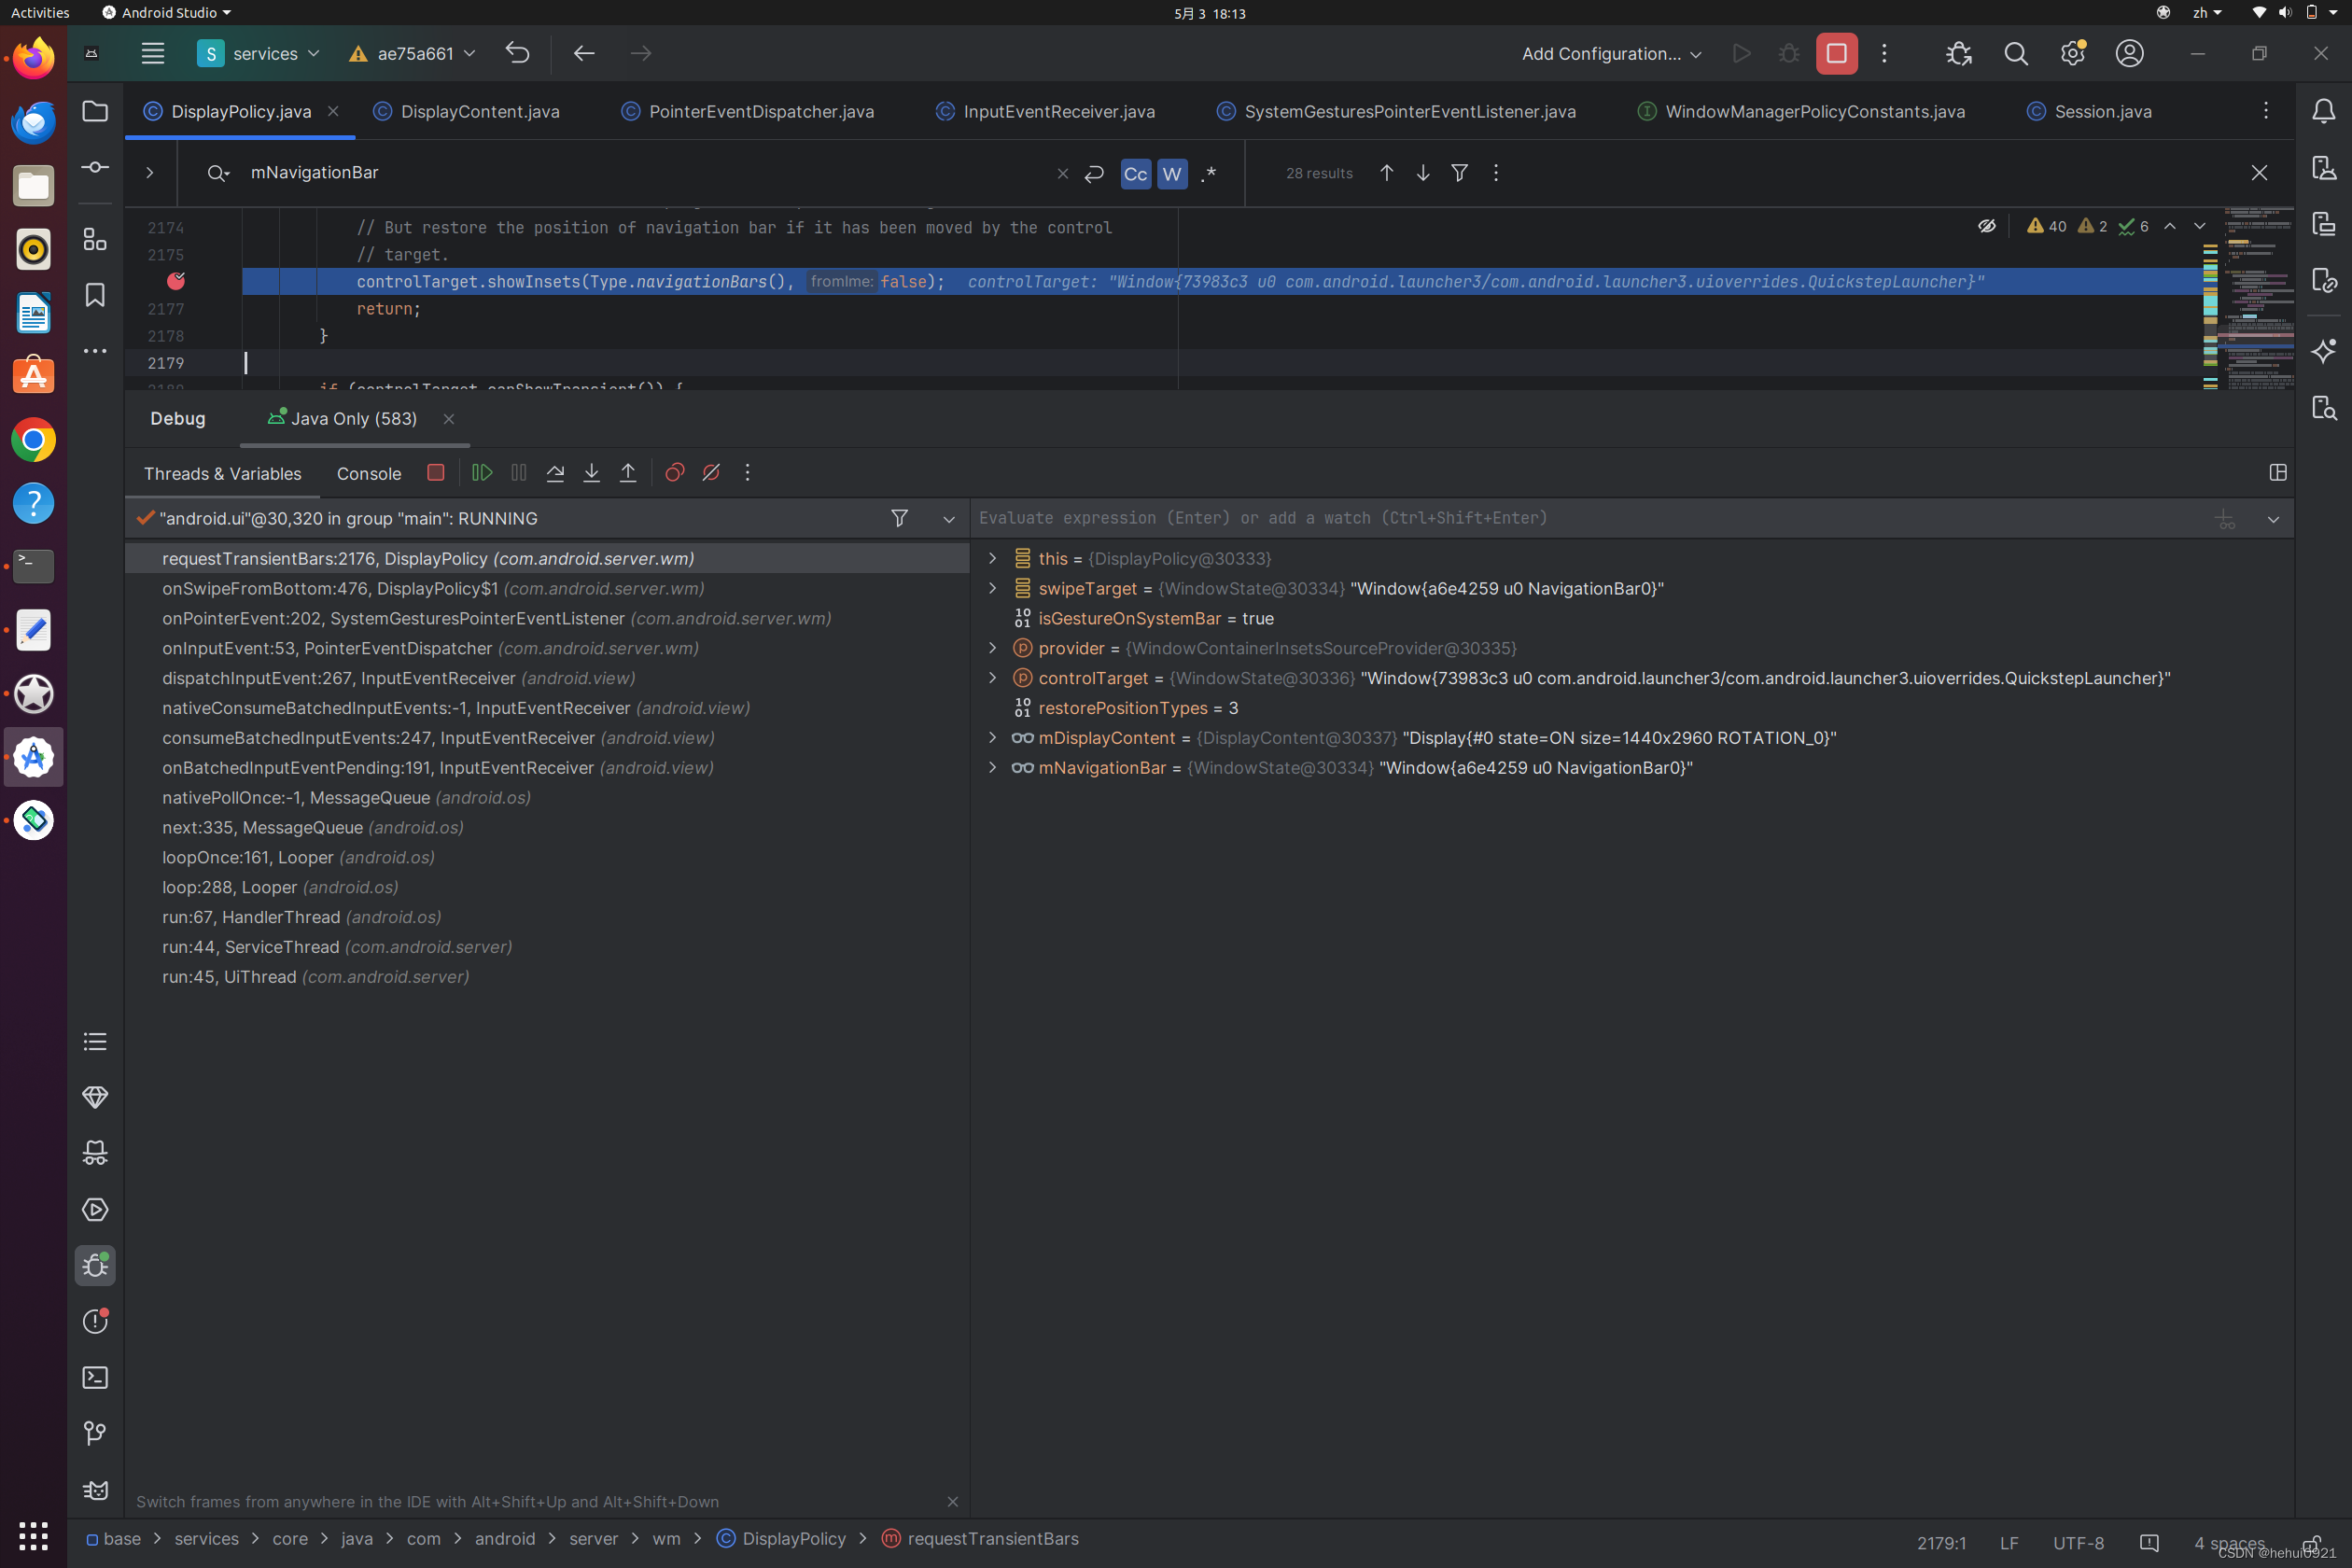Image resolution: width=2352 pixels, height=1568 pixels.
Task: Click the editor error stripe minimap
Action: (2257, 298)
